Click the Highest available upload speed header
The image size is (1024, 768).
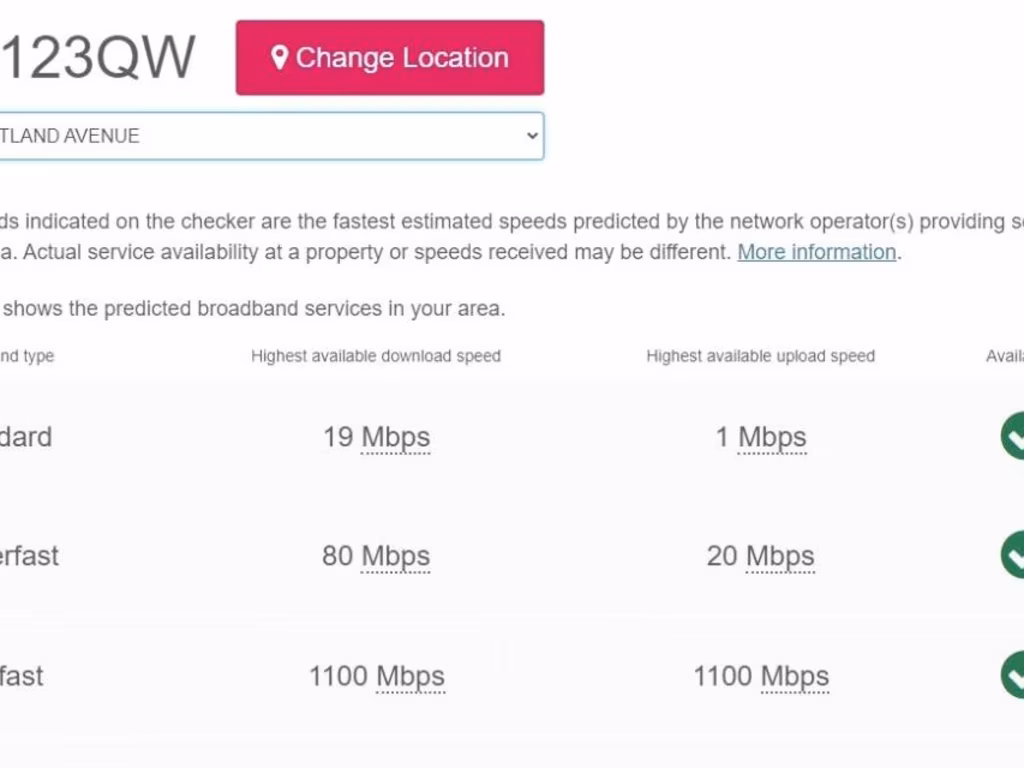point(760,356)
